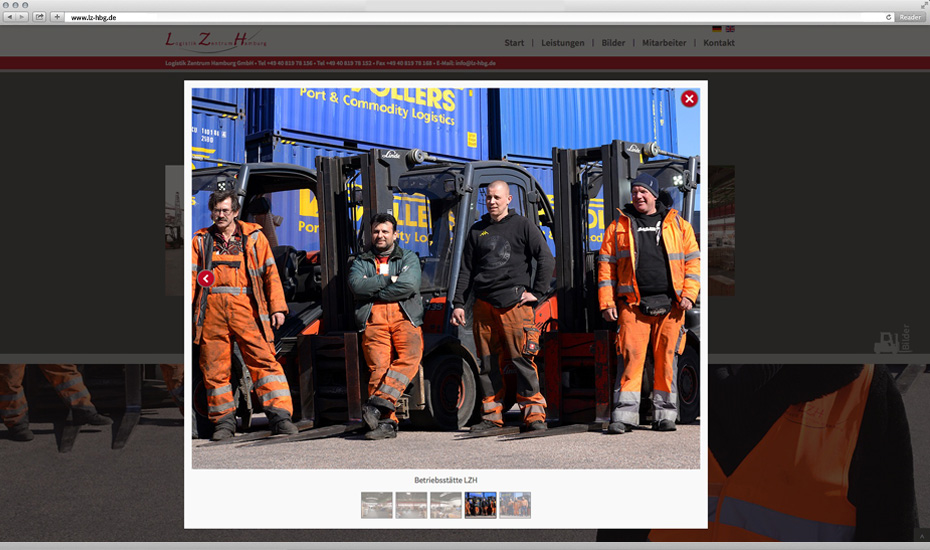Viewport: 930px width, 550px height.
Task: Add bookmark with the plus button
Action: (57, 17)
